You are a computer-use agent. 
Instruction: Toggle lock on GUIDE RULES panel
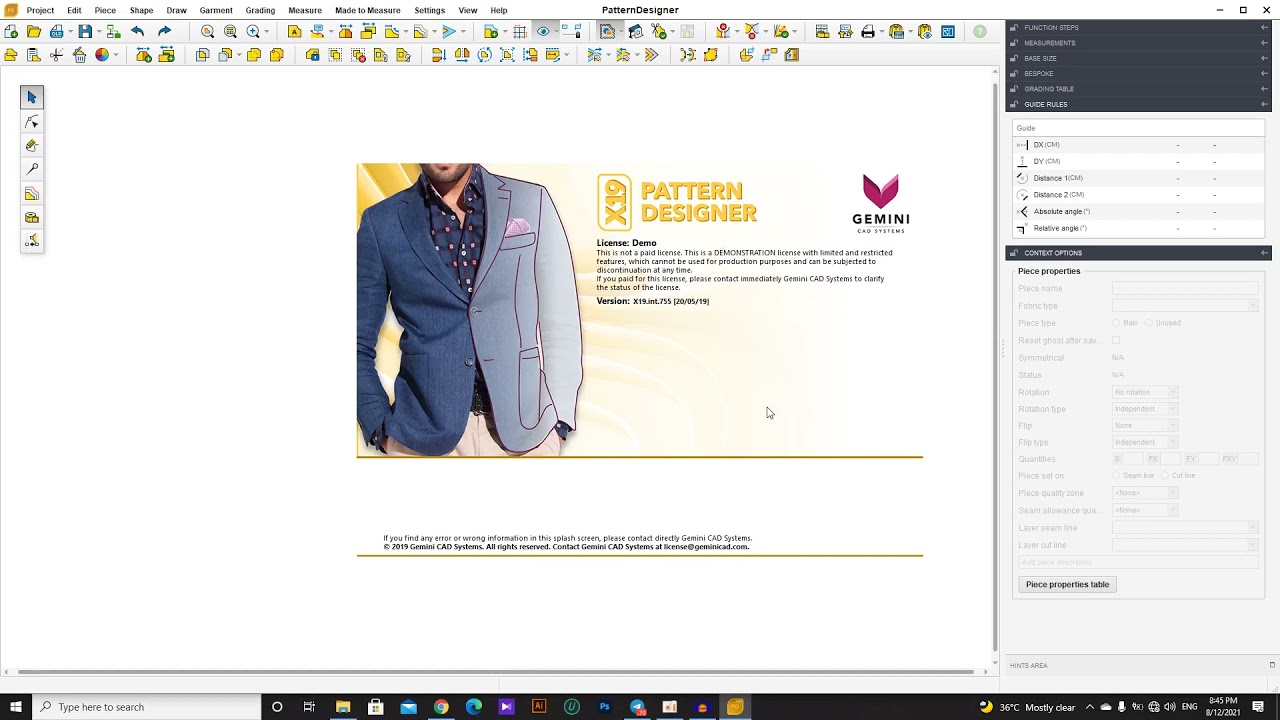(x=1014, y=104)
